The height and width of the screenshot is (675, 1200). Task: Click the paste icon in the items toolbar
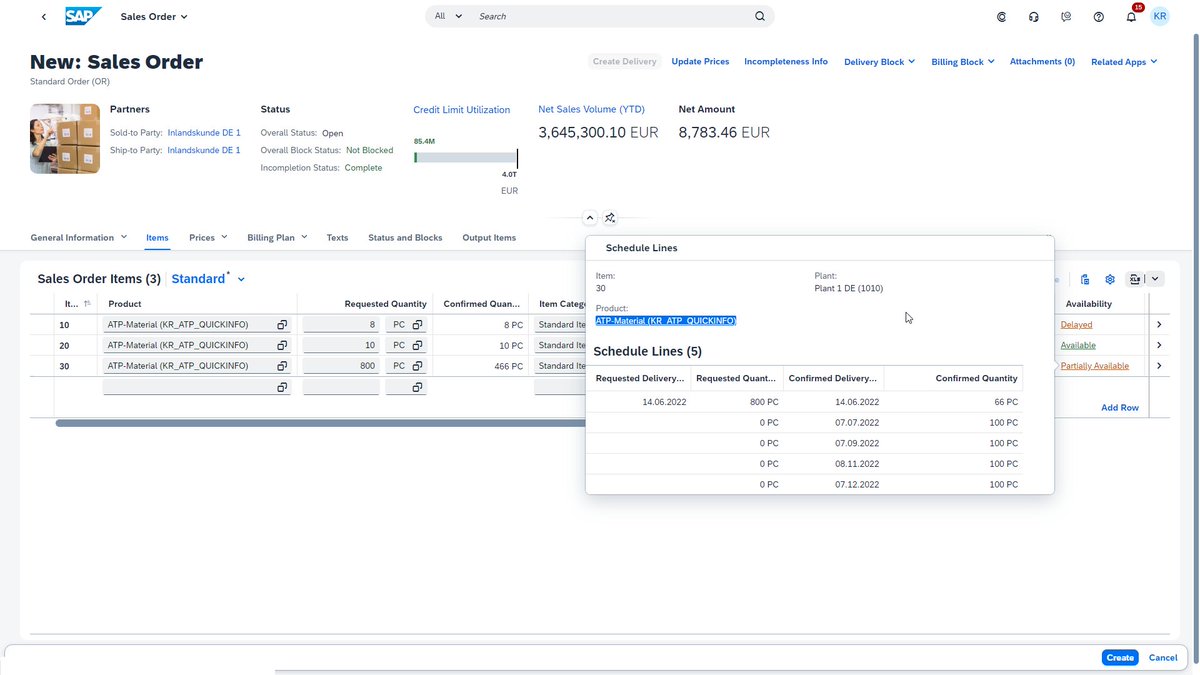coord(1085,279)
